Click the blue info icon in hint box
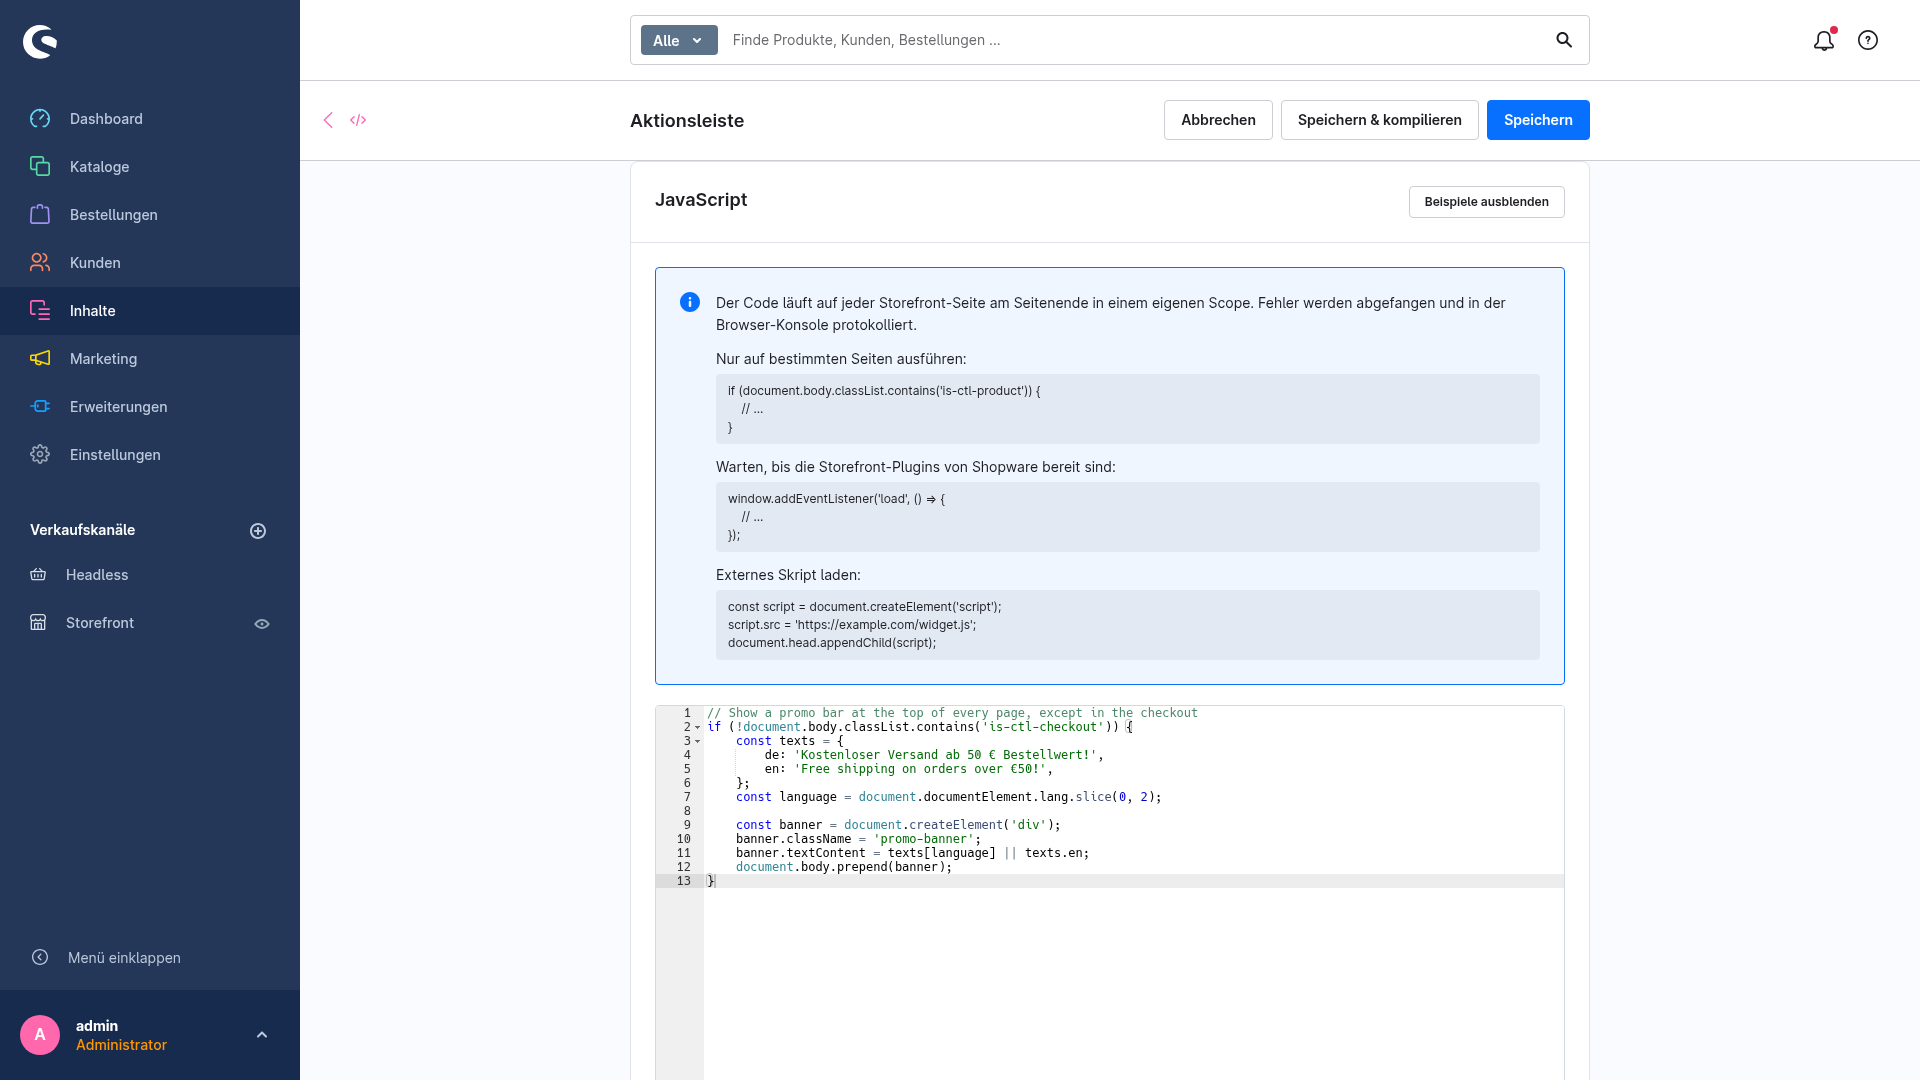This screenshot has width=1920, height=1080. tap(690, 302)
